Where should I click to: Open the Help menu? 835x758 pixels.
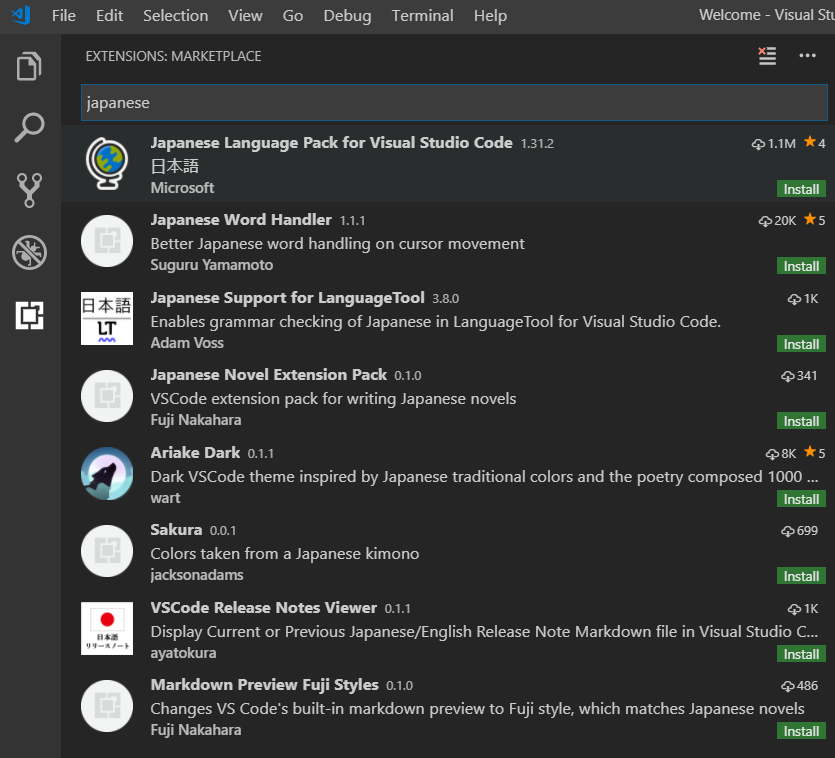490,15
